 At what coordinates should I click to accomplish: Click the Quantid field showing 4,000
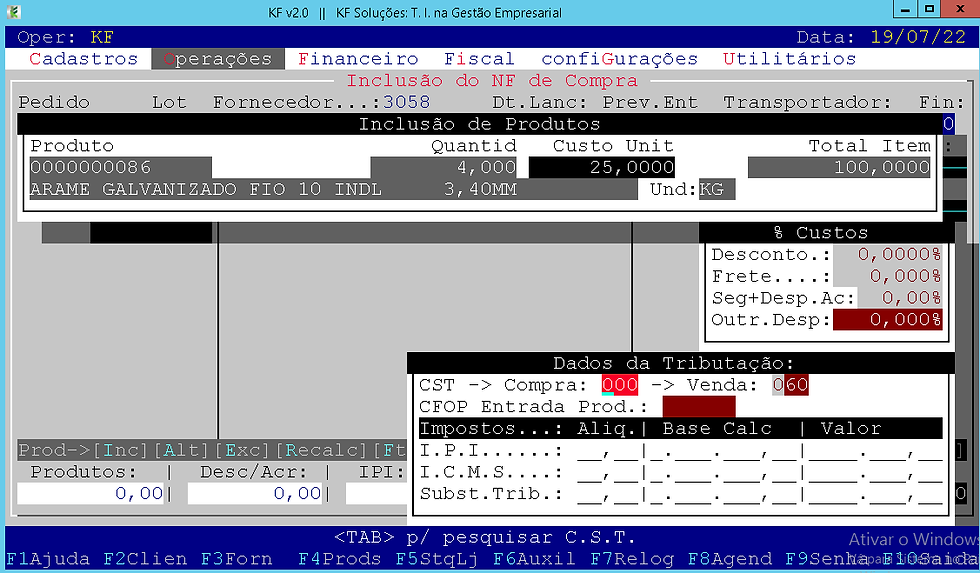coord(444,167)
